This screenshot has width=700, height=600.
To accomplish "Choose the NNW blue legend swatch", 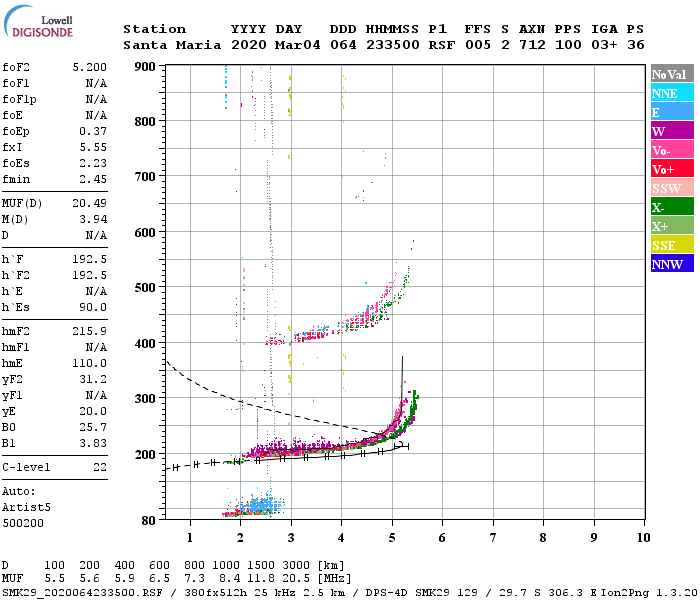I will point(672,264).
